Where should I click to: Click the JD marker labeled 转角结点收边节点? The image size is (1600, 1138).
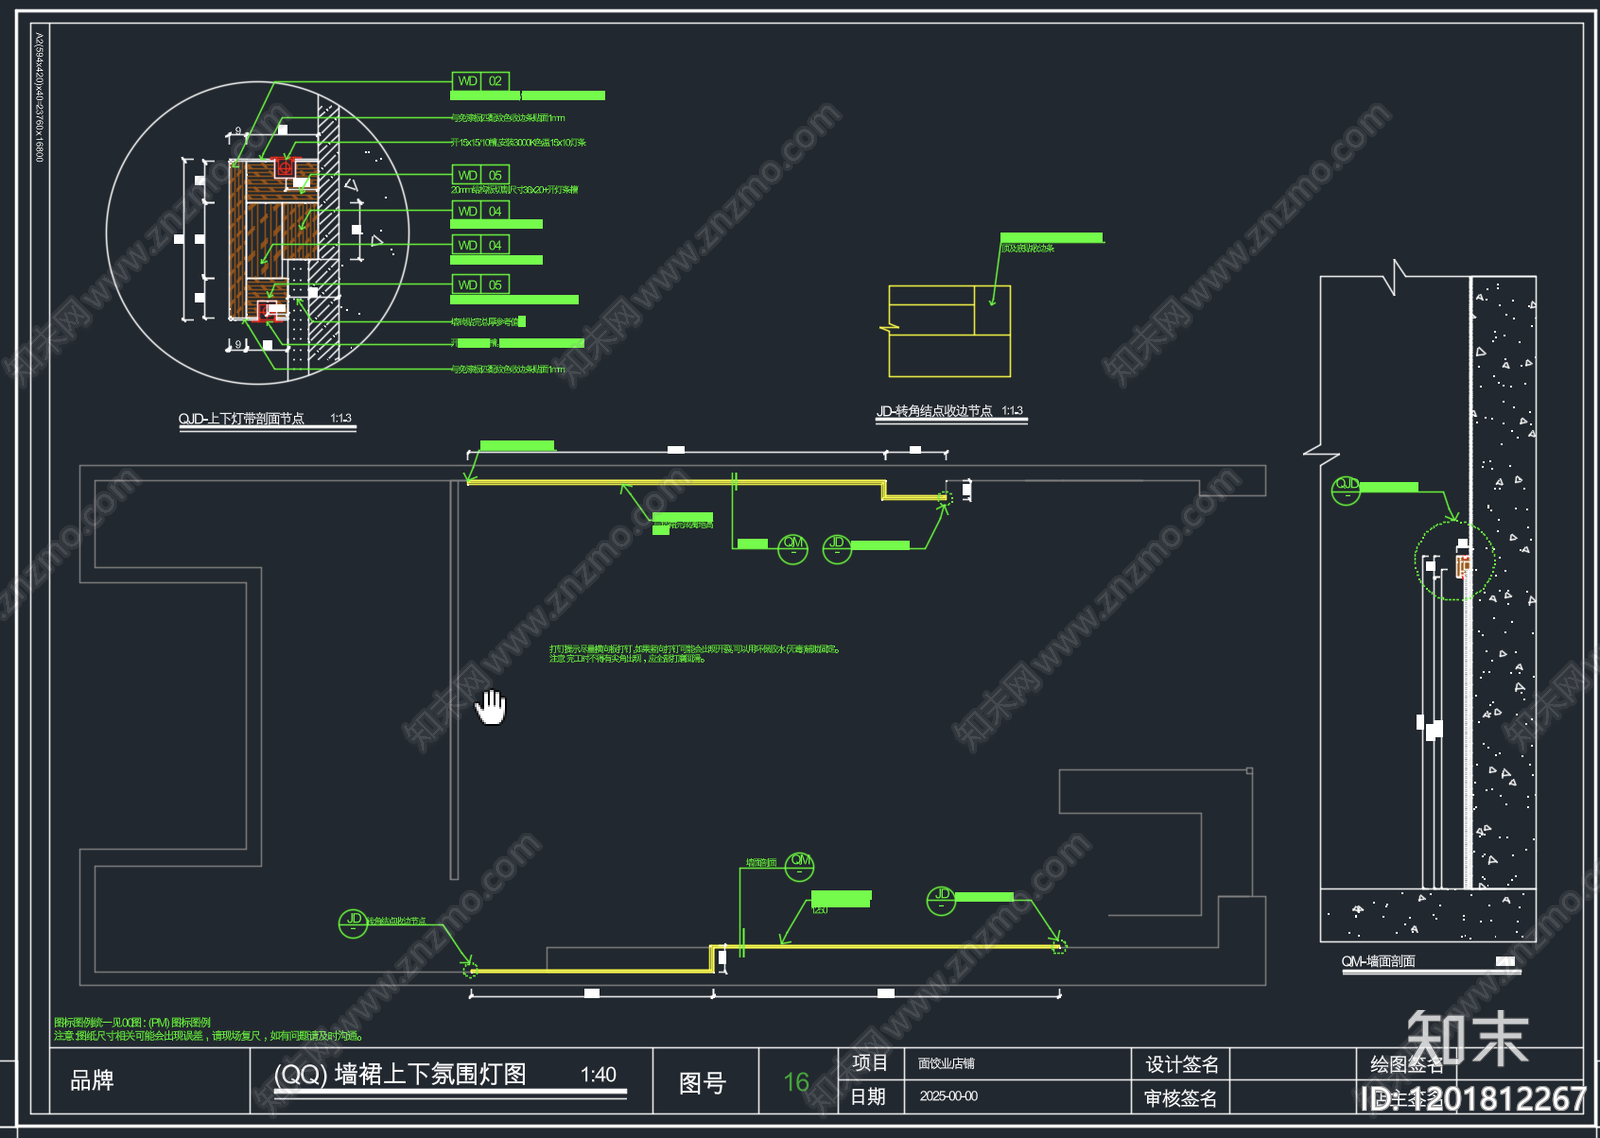(x=353, y=923)
